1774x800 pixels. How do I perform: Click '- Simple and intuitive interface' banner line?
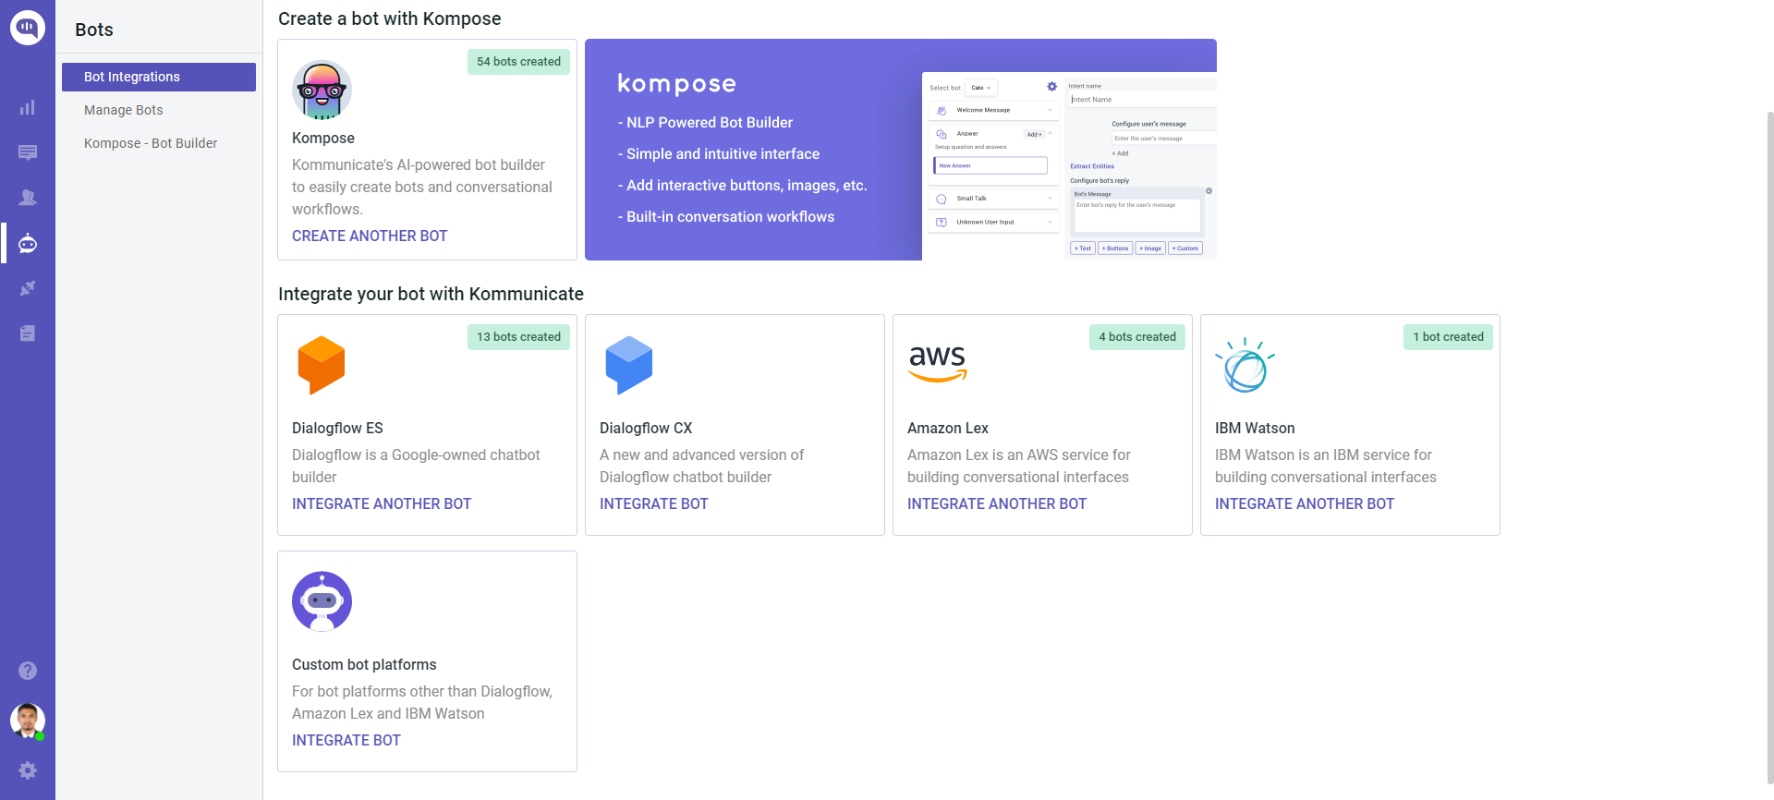pyautogui.click(x=719, y=154)
